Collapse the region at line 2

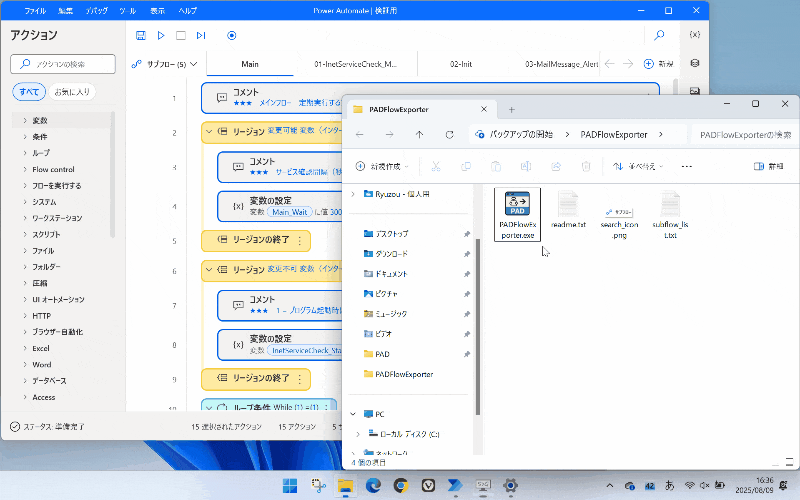[209, 132]
